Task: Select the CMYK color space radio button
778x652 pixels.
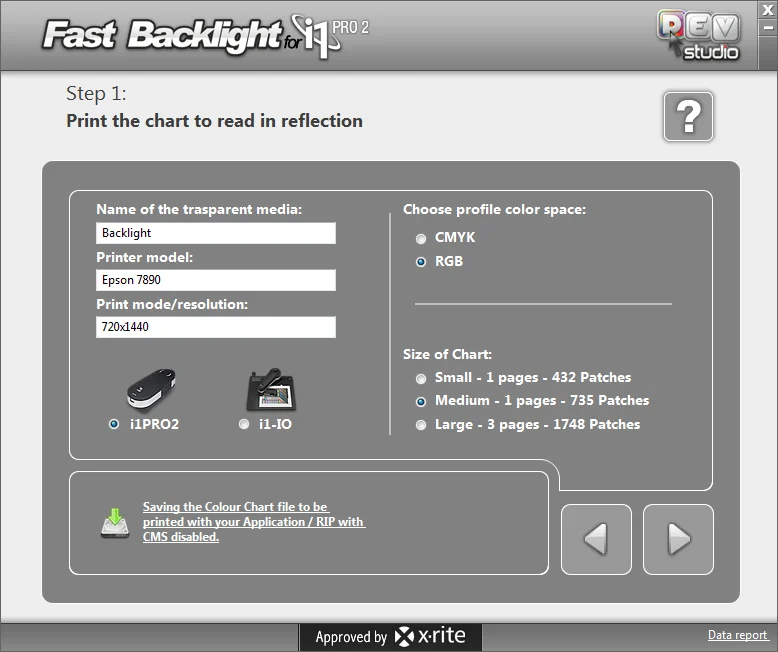Action: point(421,239)
